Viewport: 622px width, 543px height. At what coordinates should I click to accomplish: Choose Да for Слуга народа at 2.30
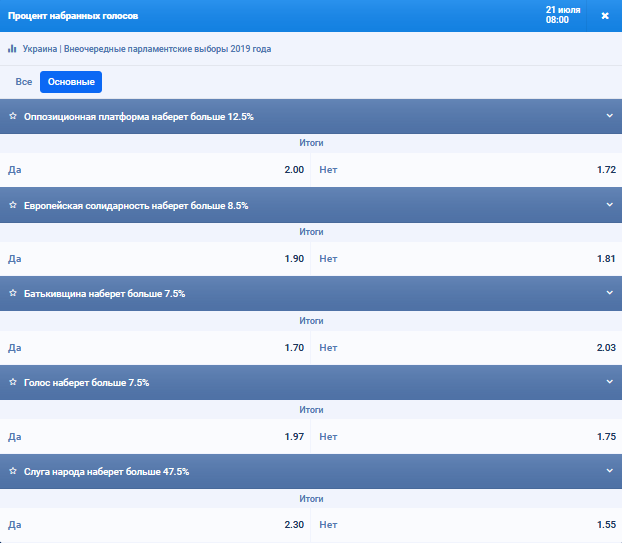tap(155, 525)
